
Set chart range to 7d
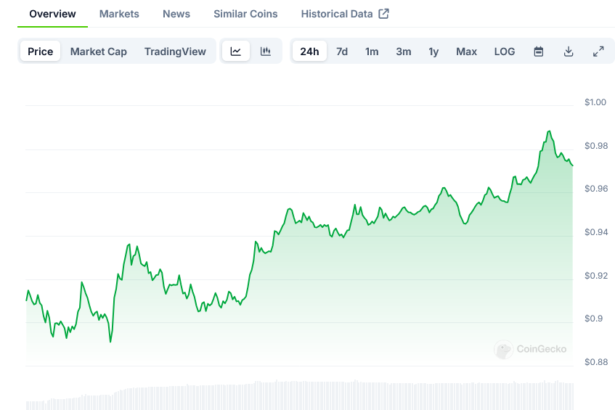pyautogui.click(x=342, y=51)
